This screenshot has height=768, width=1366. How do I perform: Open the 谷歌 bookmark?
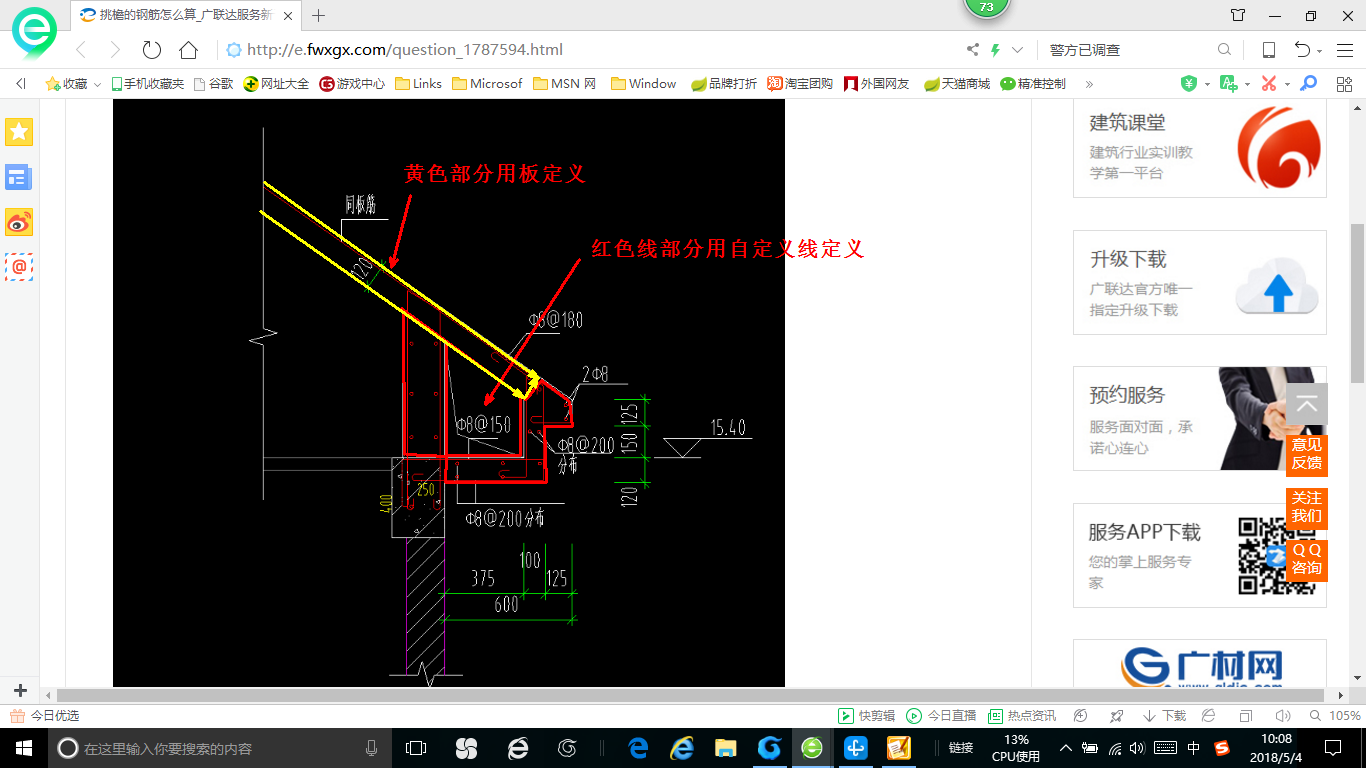click(x=213, y=84)
